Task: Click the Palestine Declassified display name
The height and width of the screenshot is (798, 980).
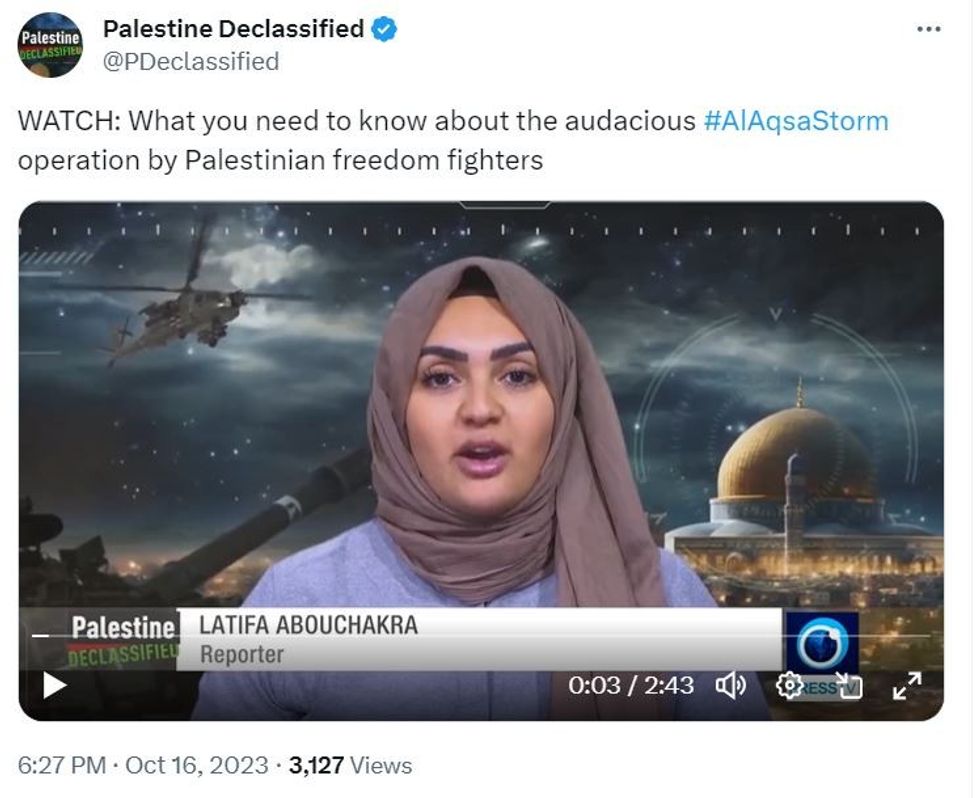Action: tap(233, 29)
